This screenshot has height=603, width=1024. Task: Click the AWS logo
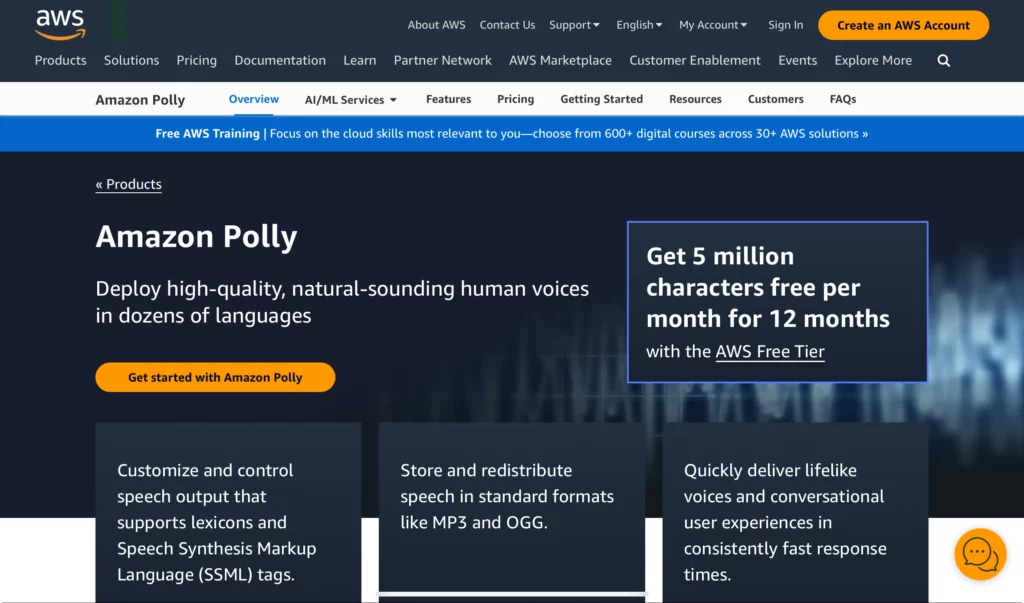point(60,25)
